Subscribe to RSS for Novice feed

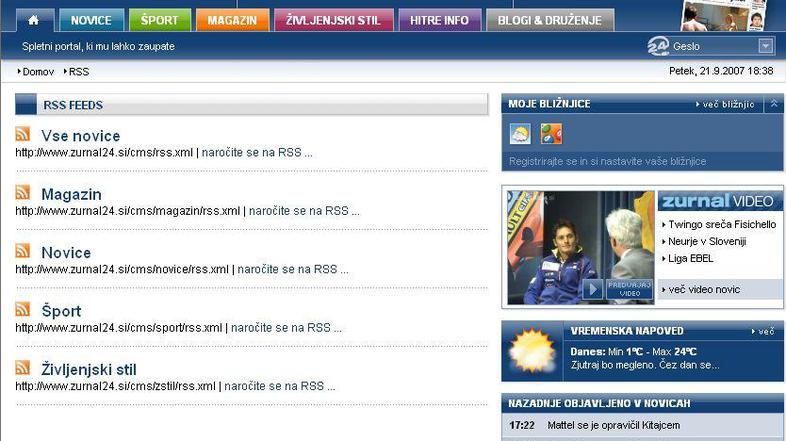click(x=293, y=269)
